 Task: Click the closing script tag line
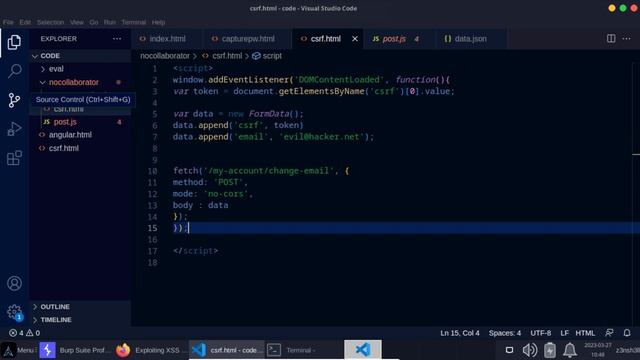click(x=196, y=251)
